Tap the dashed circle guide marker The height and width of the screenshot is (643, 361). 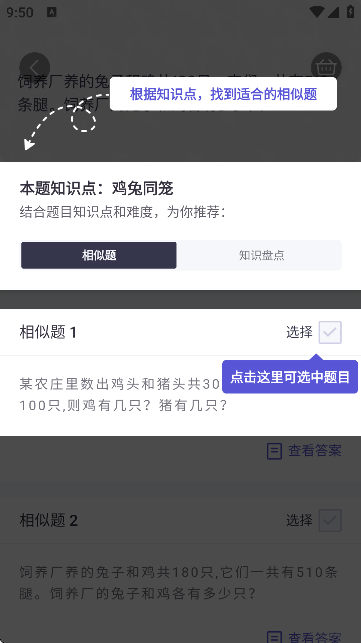(84, 120)
